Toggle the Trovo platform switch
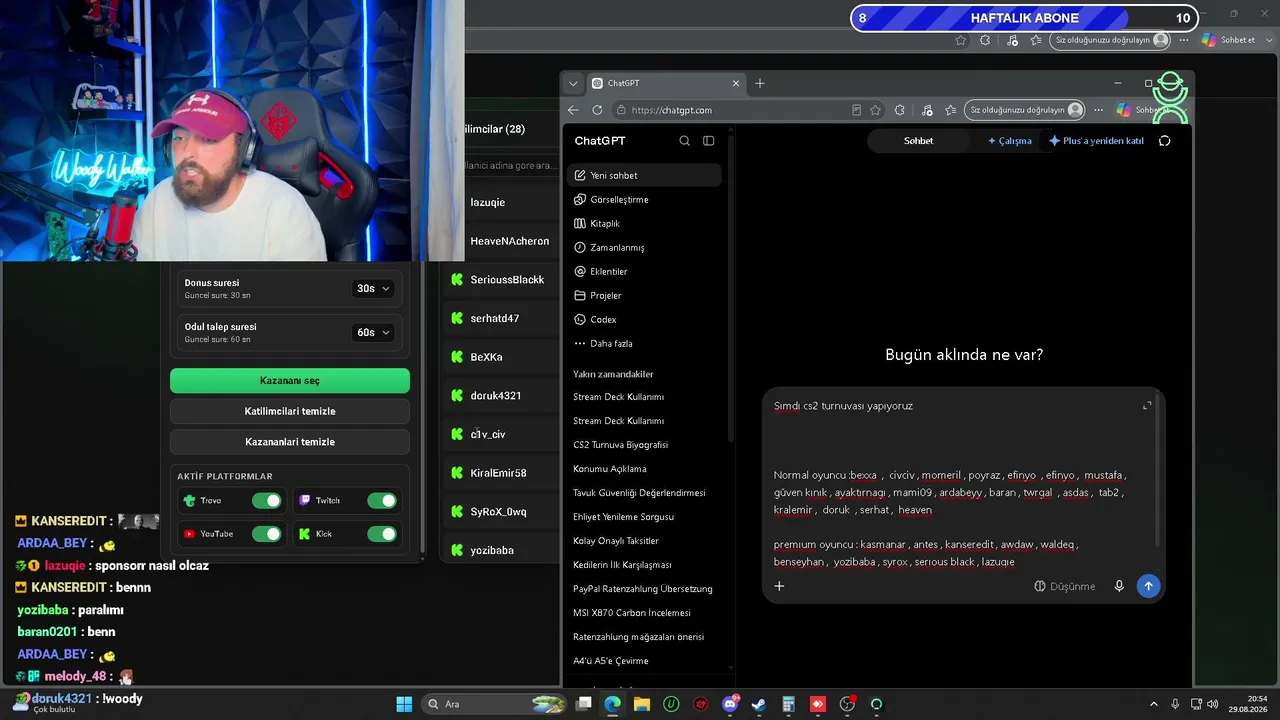Image resolution: width=1280 pixels, height=720 pixels. (x=266, y=501)
